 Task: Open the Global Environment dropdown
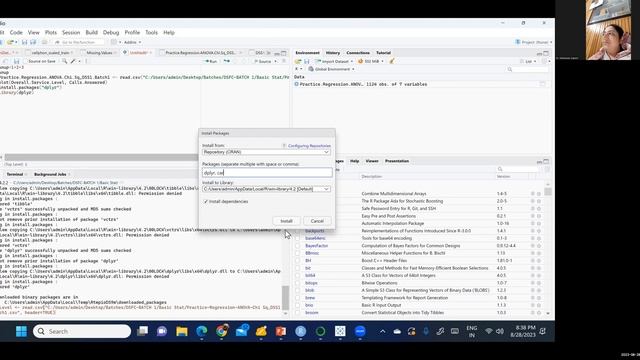click(x=331, y=69)
